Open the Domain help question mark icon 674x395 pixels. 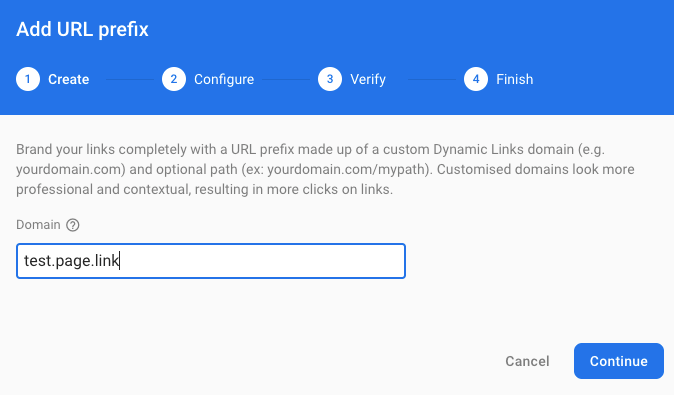(73, 225)
